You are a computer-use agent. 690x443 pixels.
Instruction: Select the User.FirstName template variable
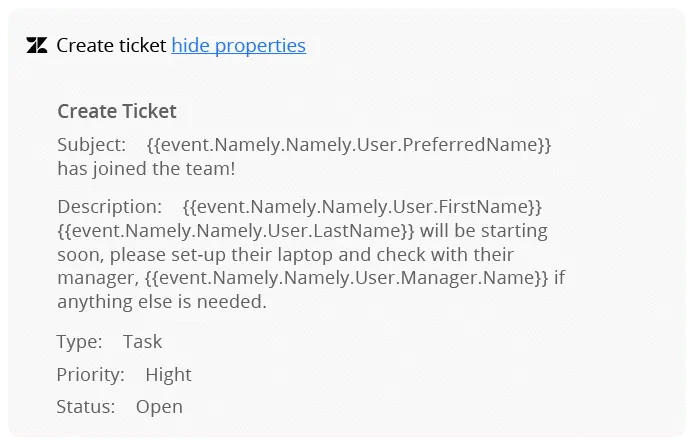tap(362, 207)
